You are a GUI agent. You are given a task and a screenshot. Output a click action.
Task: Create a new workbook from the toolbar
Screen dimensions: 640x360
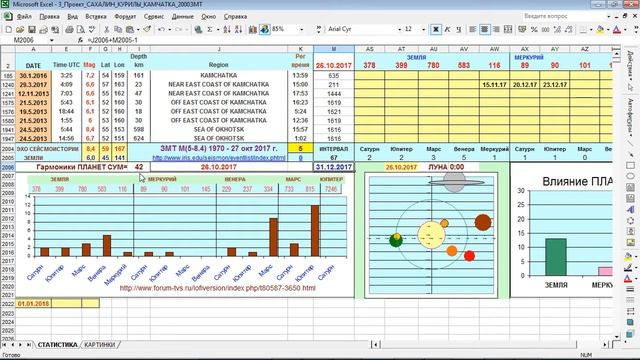(8, 29)
